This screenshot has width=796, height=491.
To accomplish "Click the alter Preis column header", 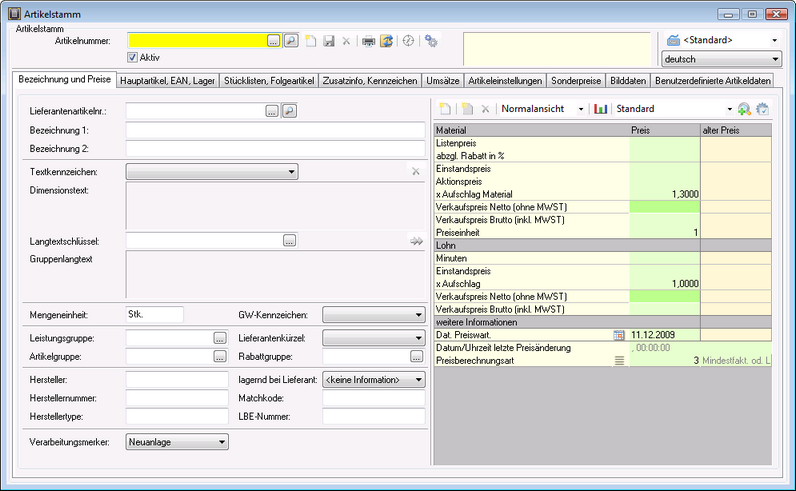I will click(x=736, y=130).
